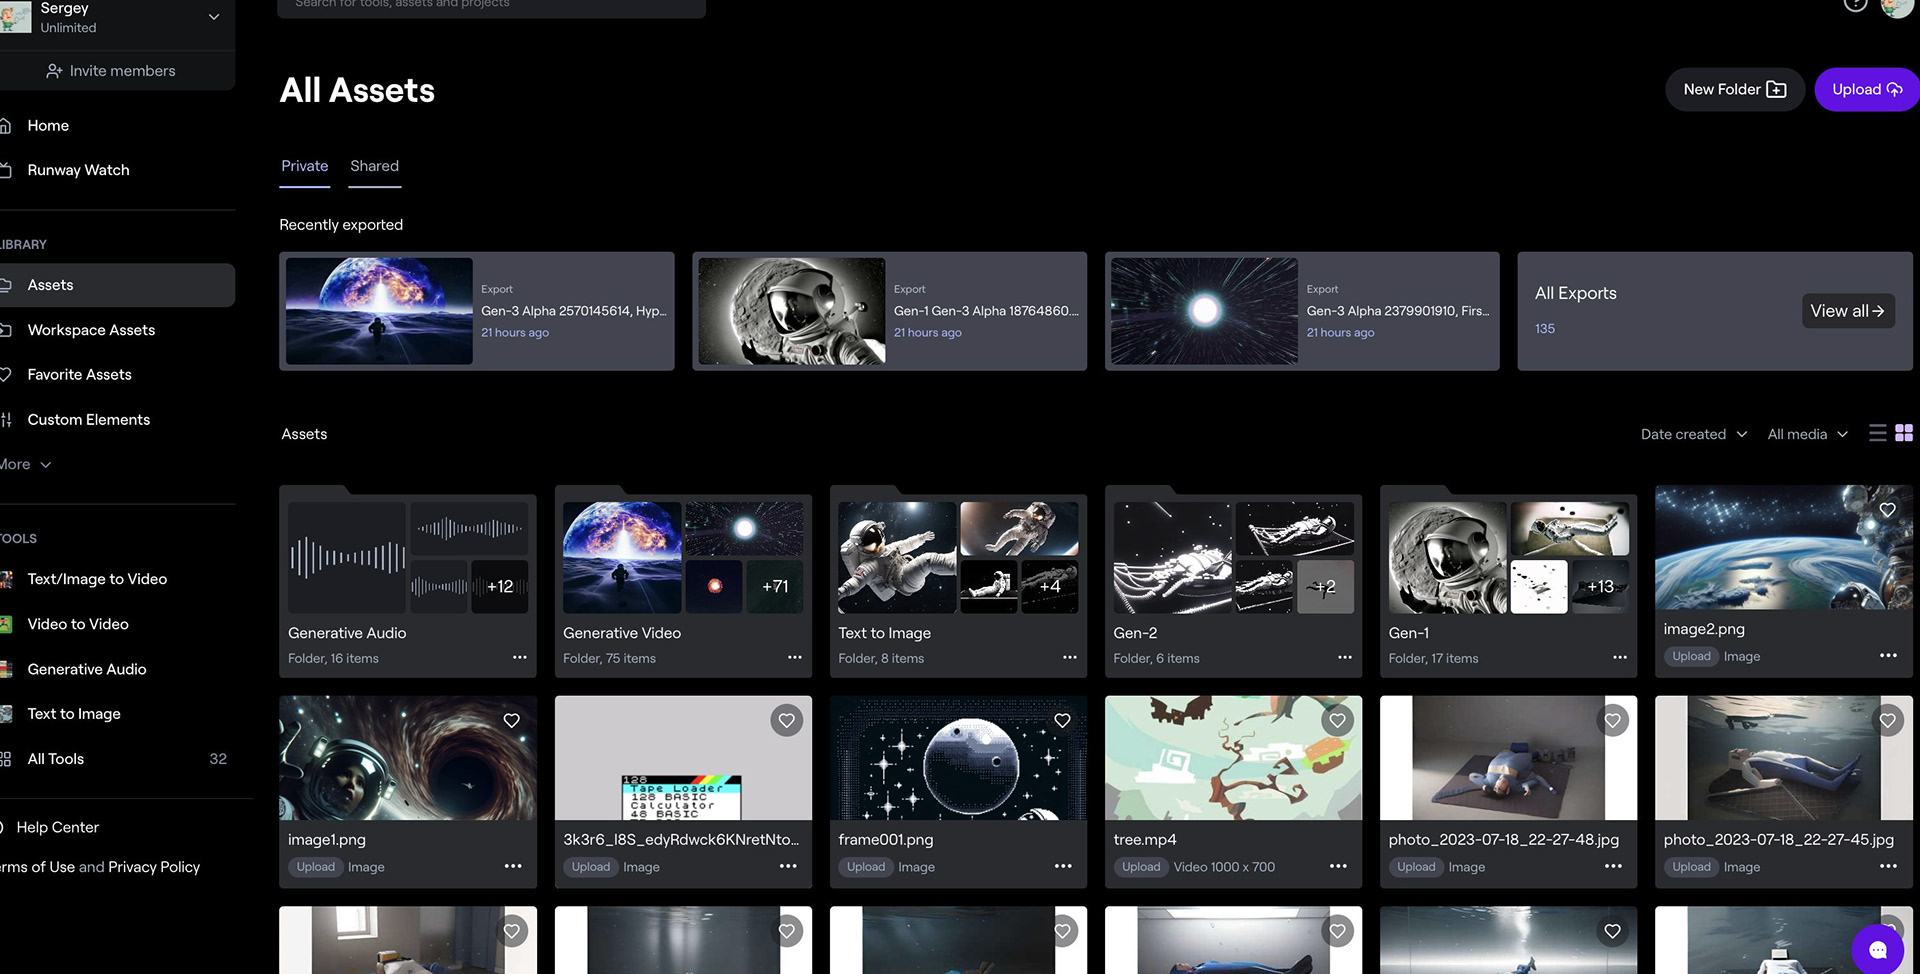Open options for photo_2023-07-18_22-27-45.jpg
This screenshot has width=1920, height=974.
pyautogui.click(x=1888, y=866)
